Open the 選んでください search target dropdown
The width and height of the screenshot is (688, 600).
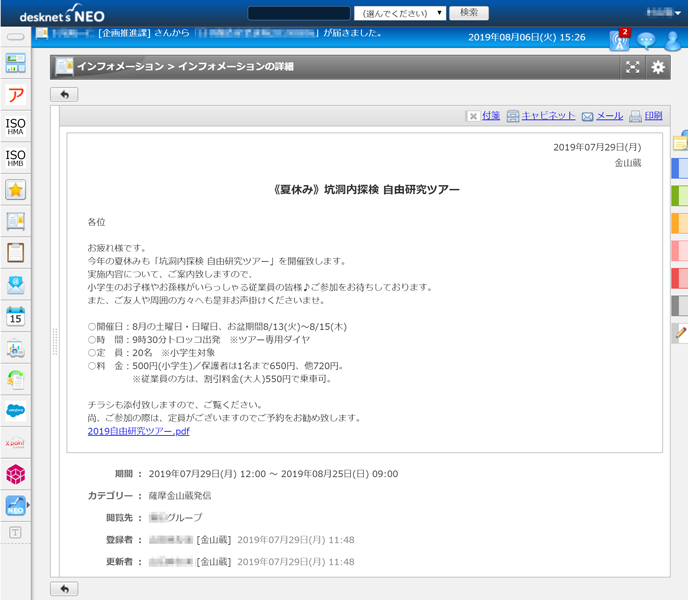pos(400,13)
